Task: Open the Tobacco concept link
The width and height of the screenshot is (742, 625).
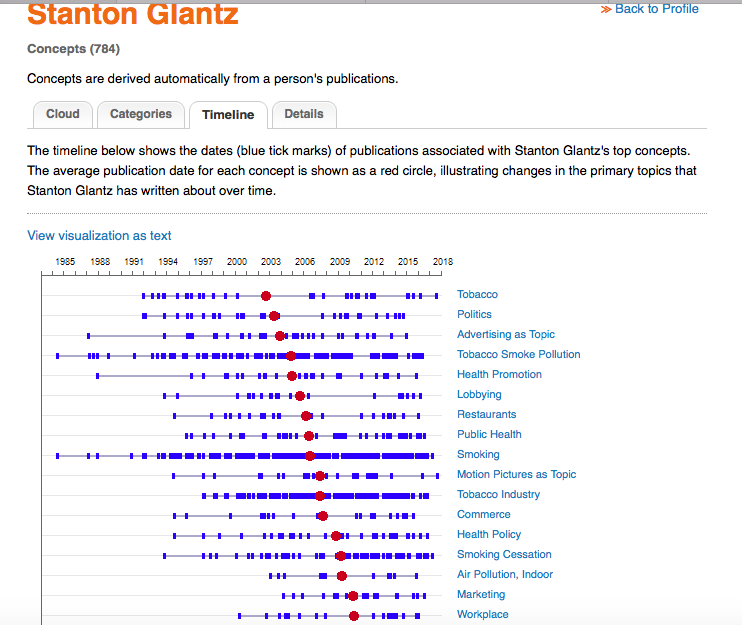Action: 477,295
